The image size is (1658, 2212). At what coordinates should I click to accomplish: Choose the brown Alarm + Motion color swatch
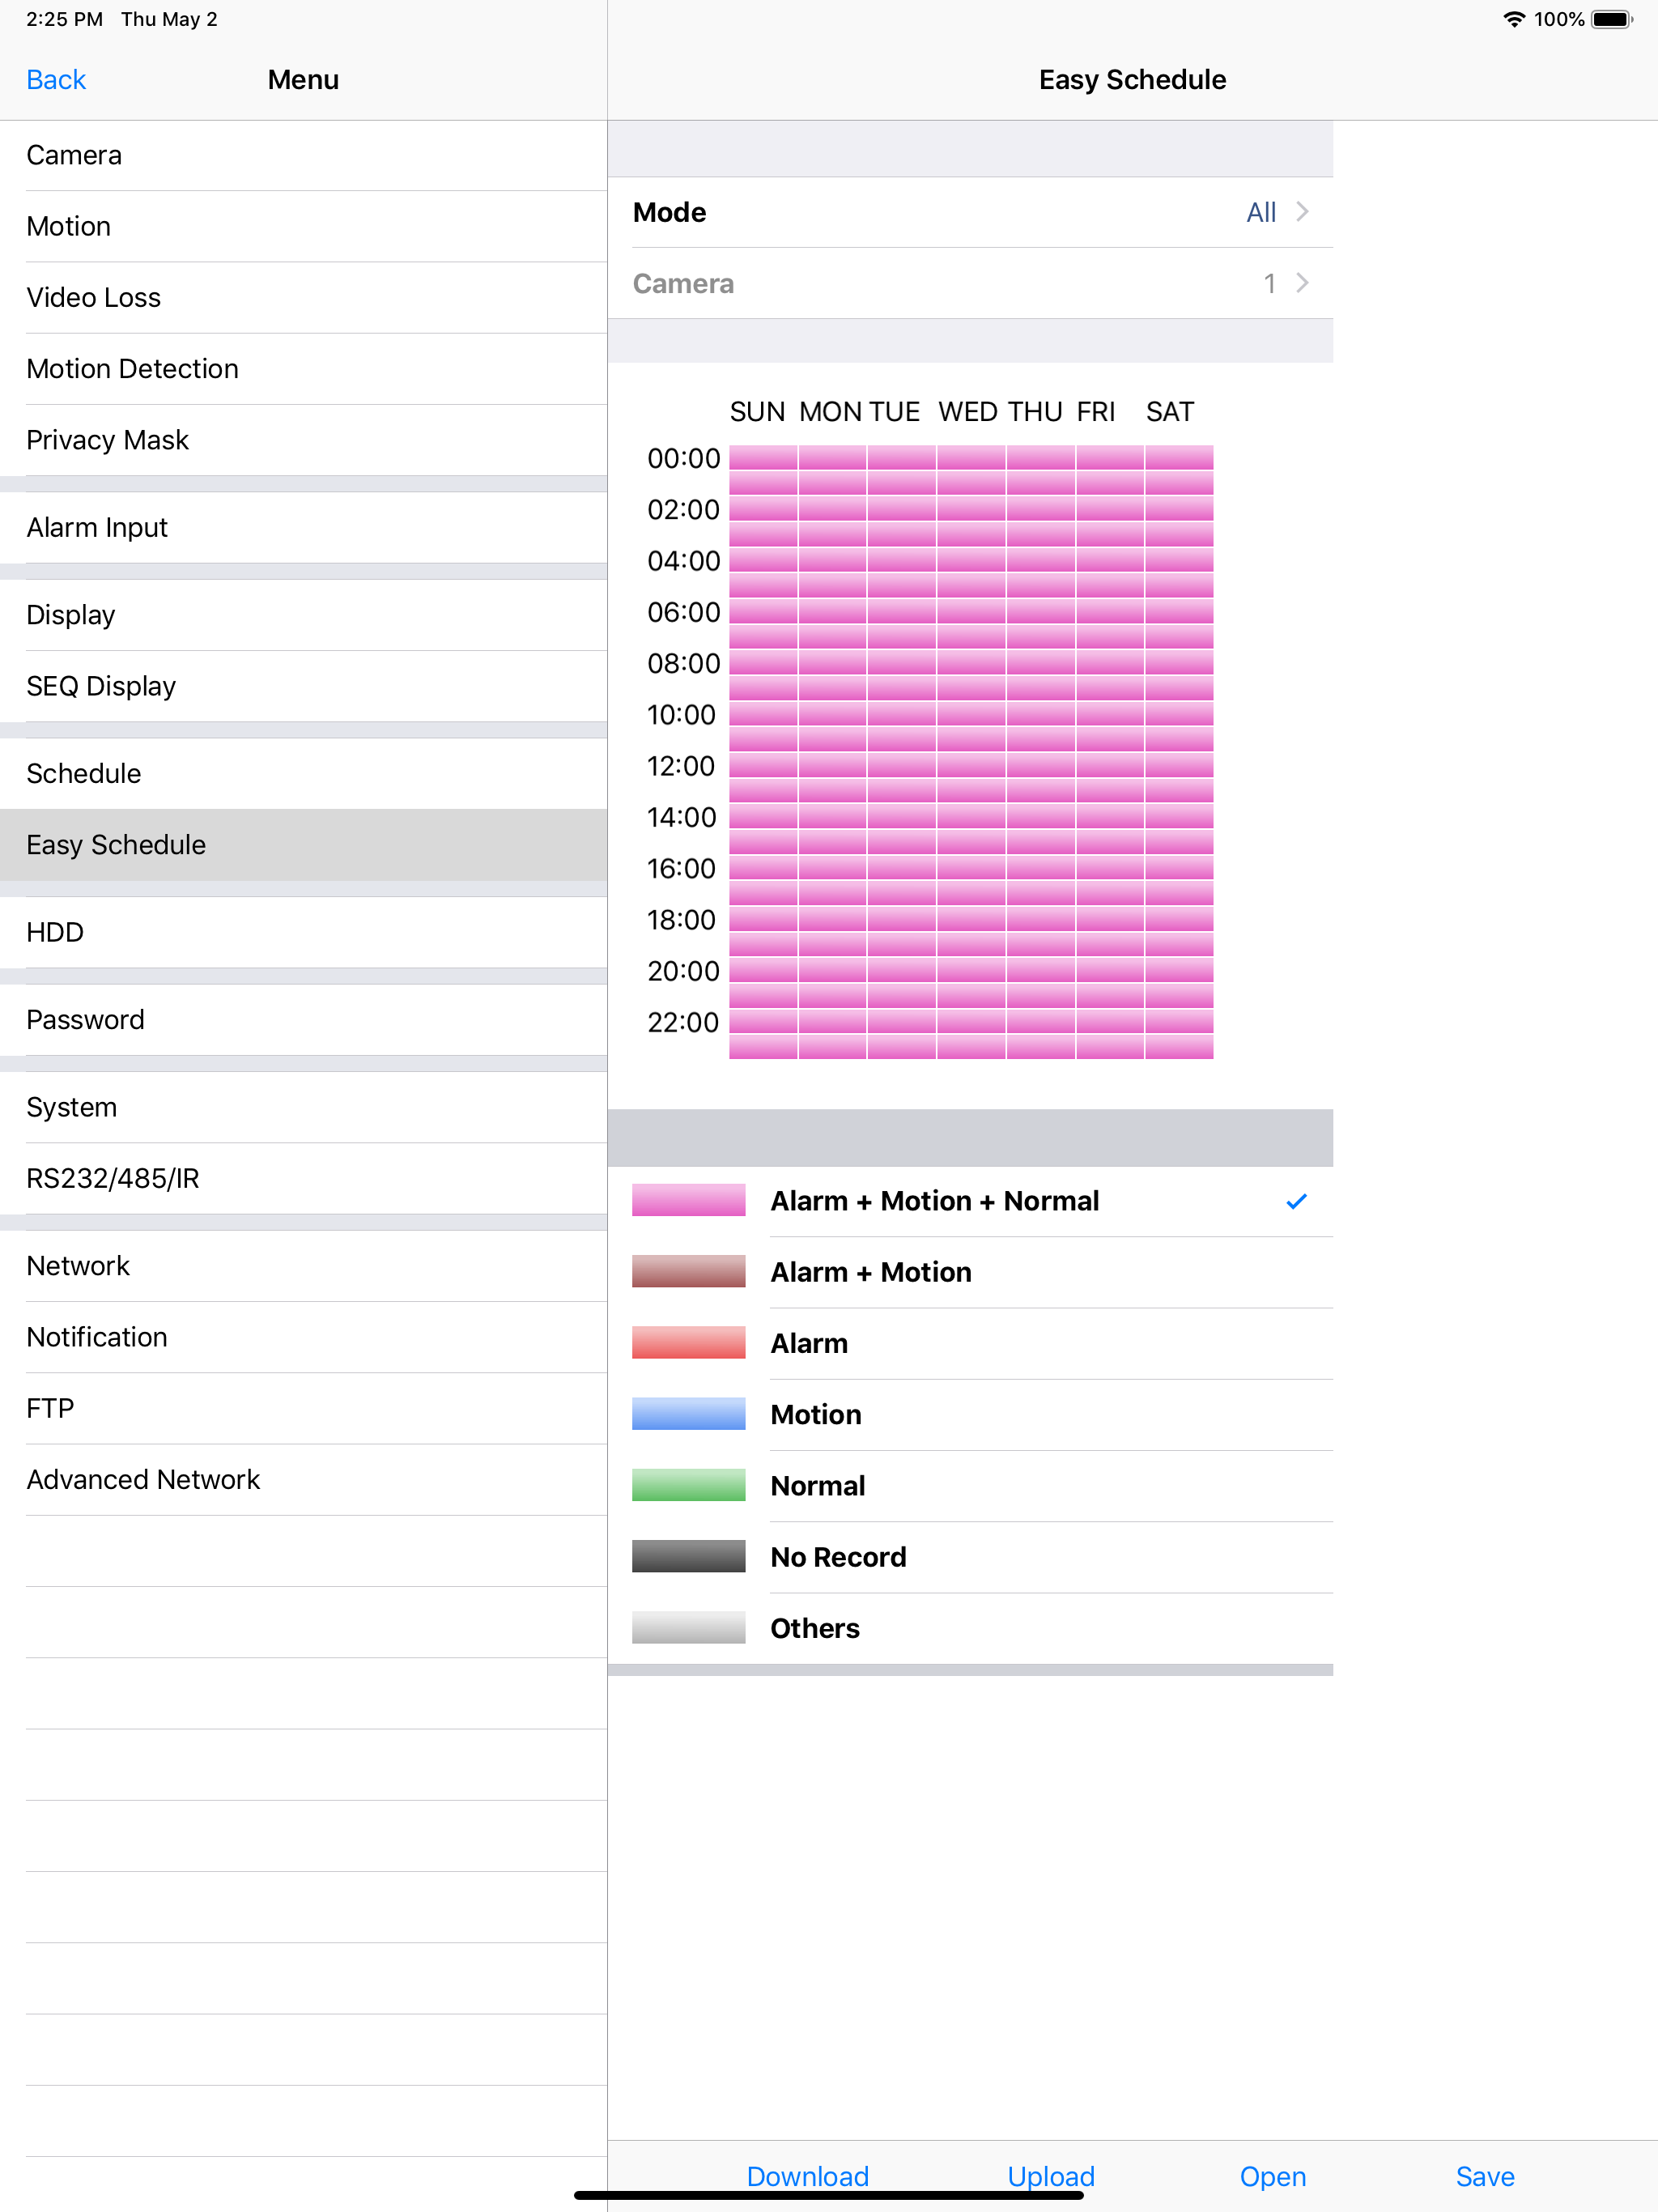(688, 1271)
